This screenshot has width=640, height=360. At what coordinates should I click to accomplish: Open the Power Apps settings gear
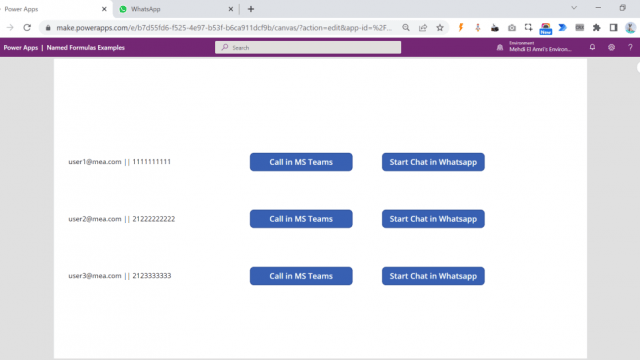click(611, 47)
